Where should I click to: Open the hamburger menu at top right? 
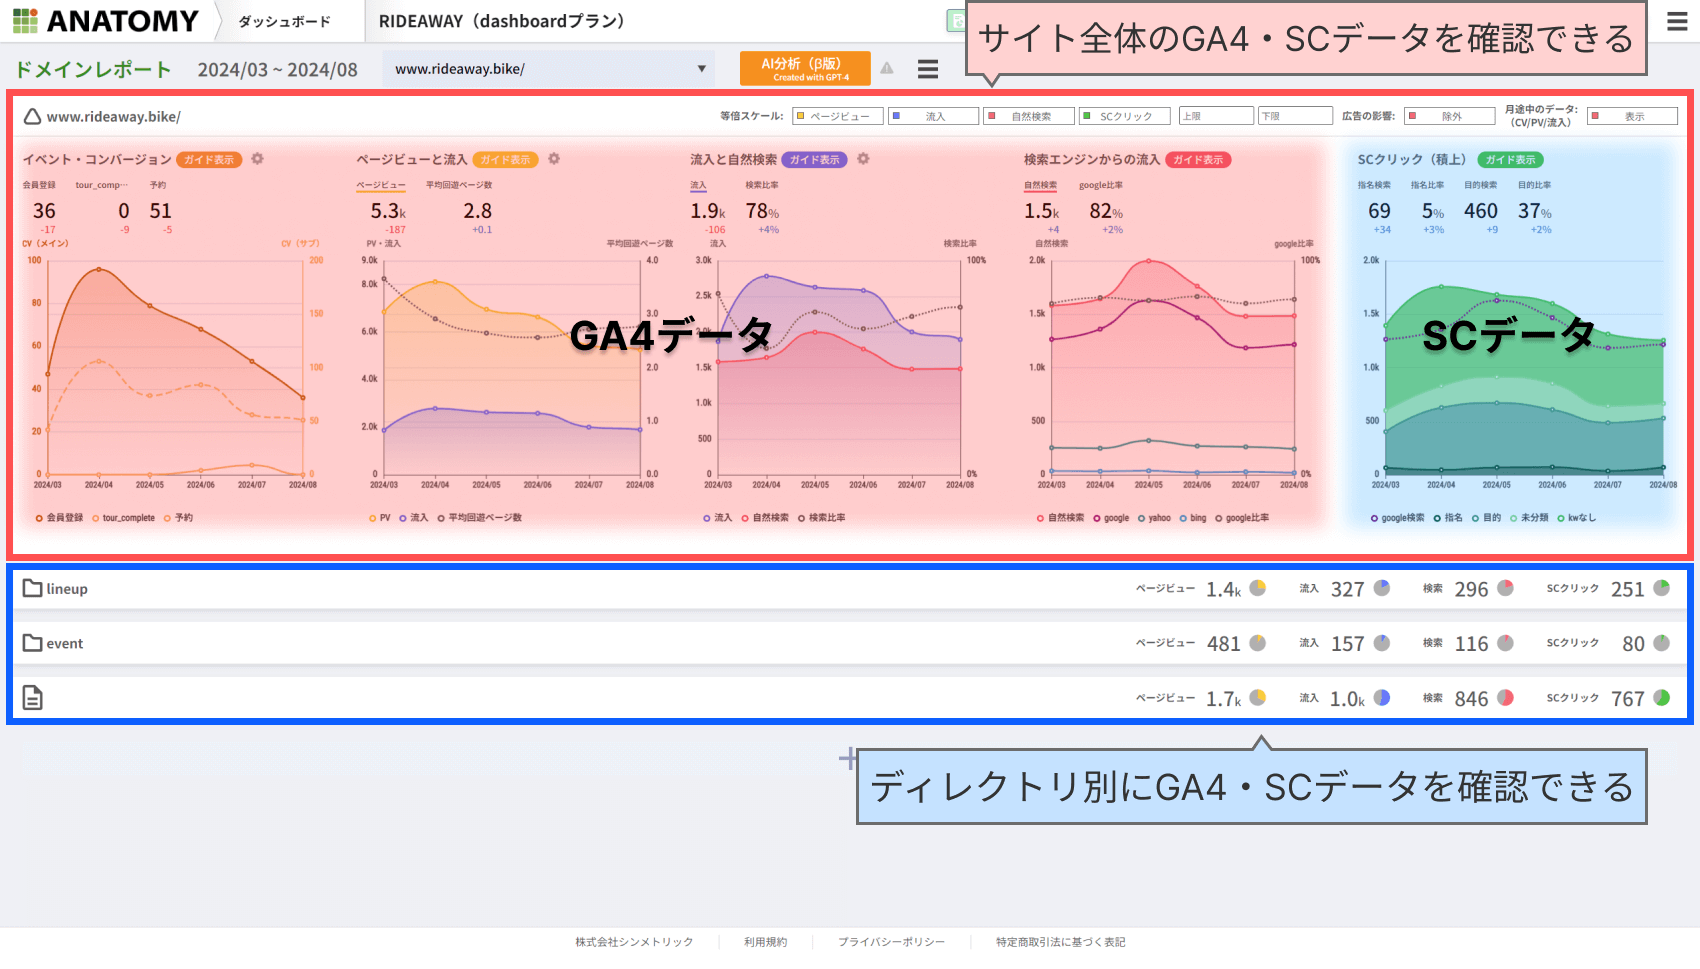[1677, 21]
